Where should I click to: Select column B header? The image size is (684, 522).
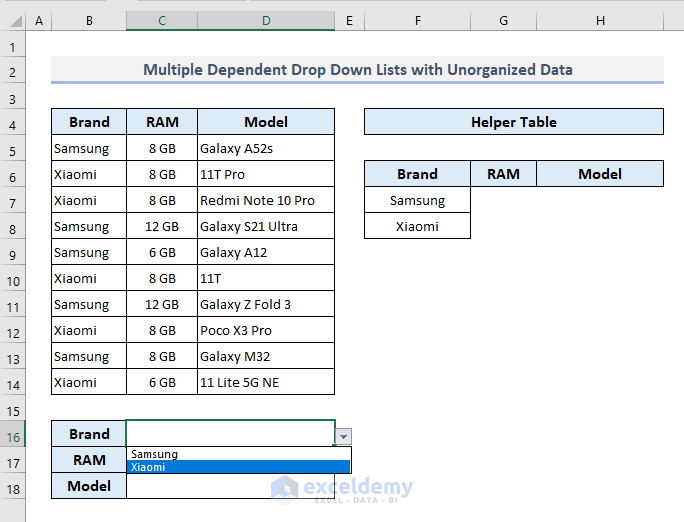coord(89,20)
